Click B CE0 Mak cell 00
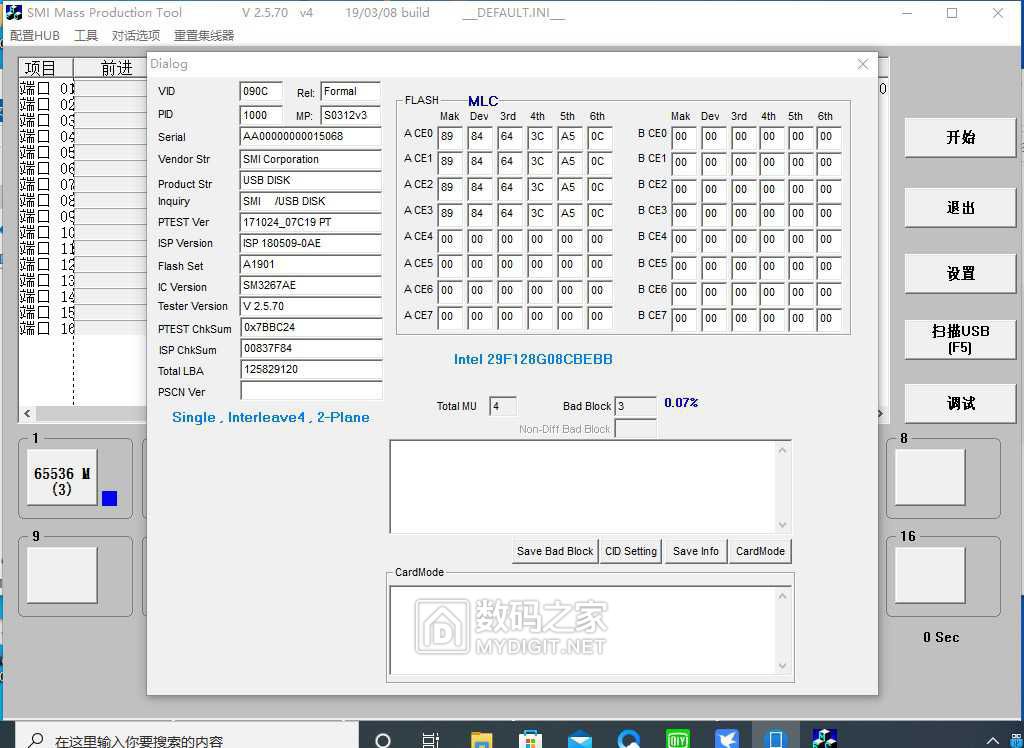The height and width of the screenshot is (748, 1024). pos(684,137)
